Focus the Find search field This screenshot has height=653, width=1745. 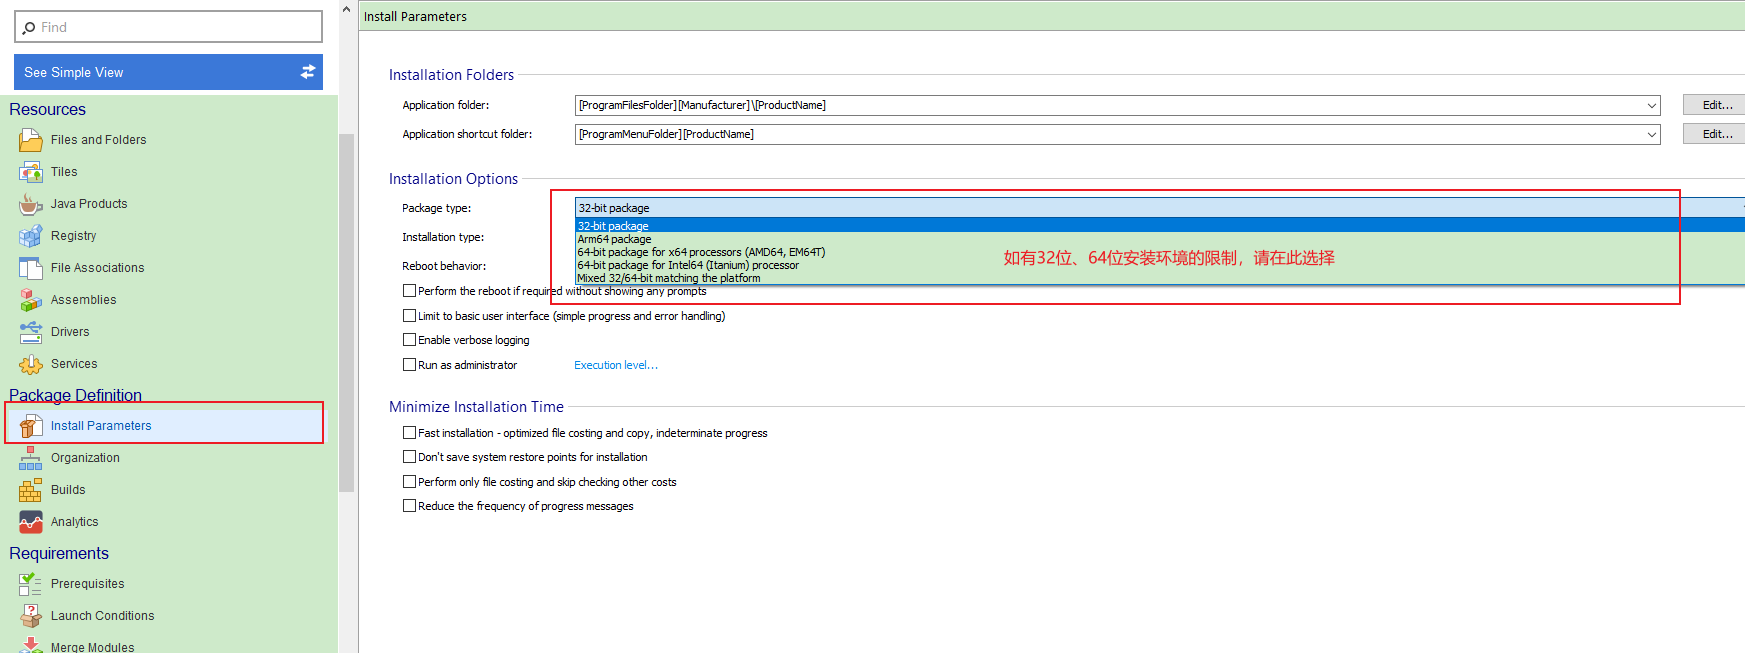point(168,27)
